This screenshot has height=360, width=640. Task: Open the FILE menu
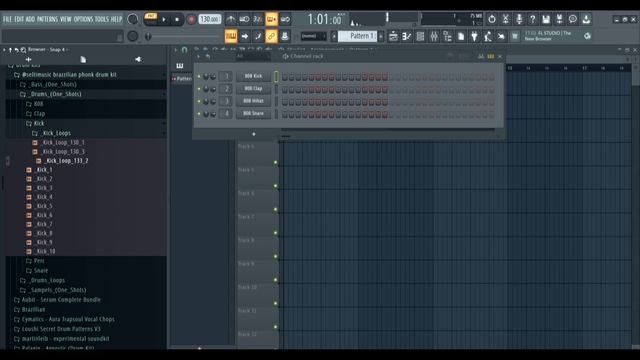[x=8, y=19]
